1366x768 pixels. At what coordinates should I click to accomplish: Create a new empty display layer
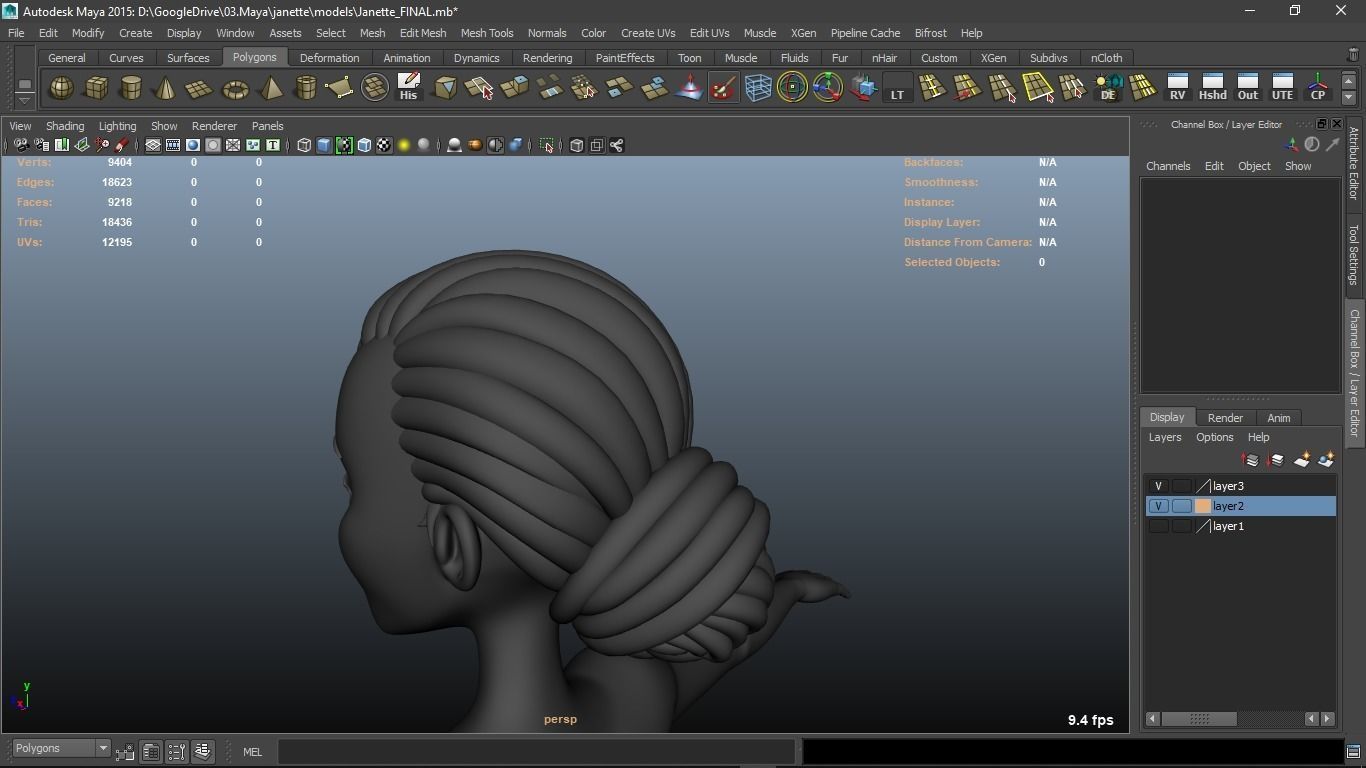click(x=1301, y=460)
